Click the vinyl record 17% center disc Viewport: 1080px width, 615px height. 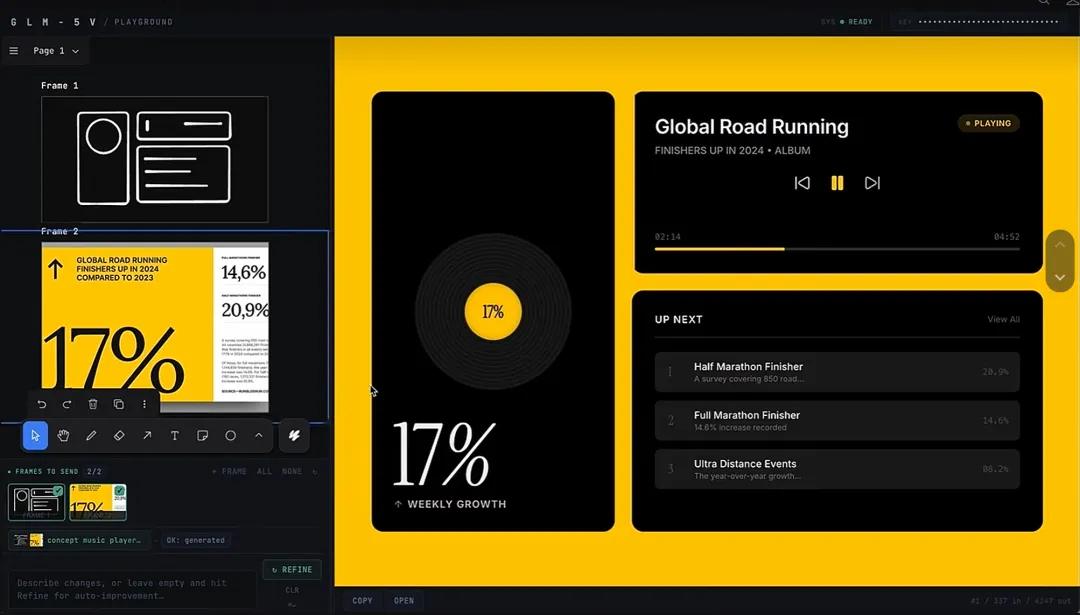[x=493, y=311]
